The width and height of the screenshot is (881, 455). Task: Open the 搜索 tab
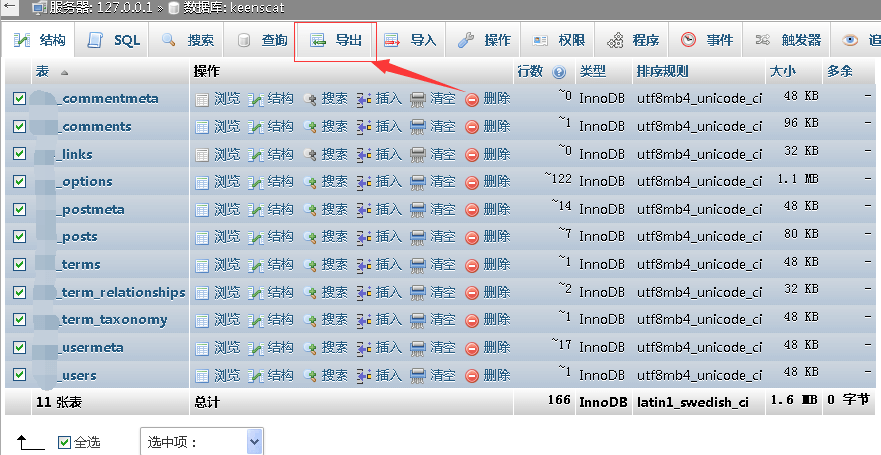tap(187, 40)
